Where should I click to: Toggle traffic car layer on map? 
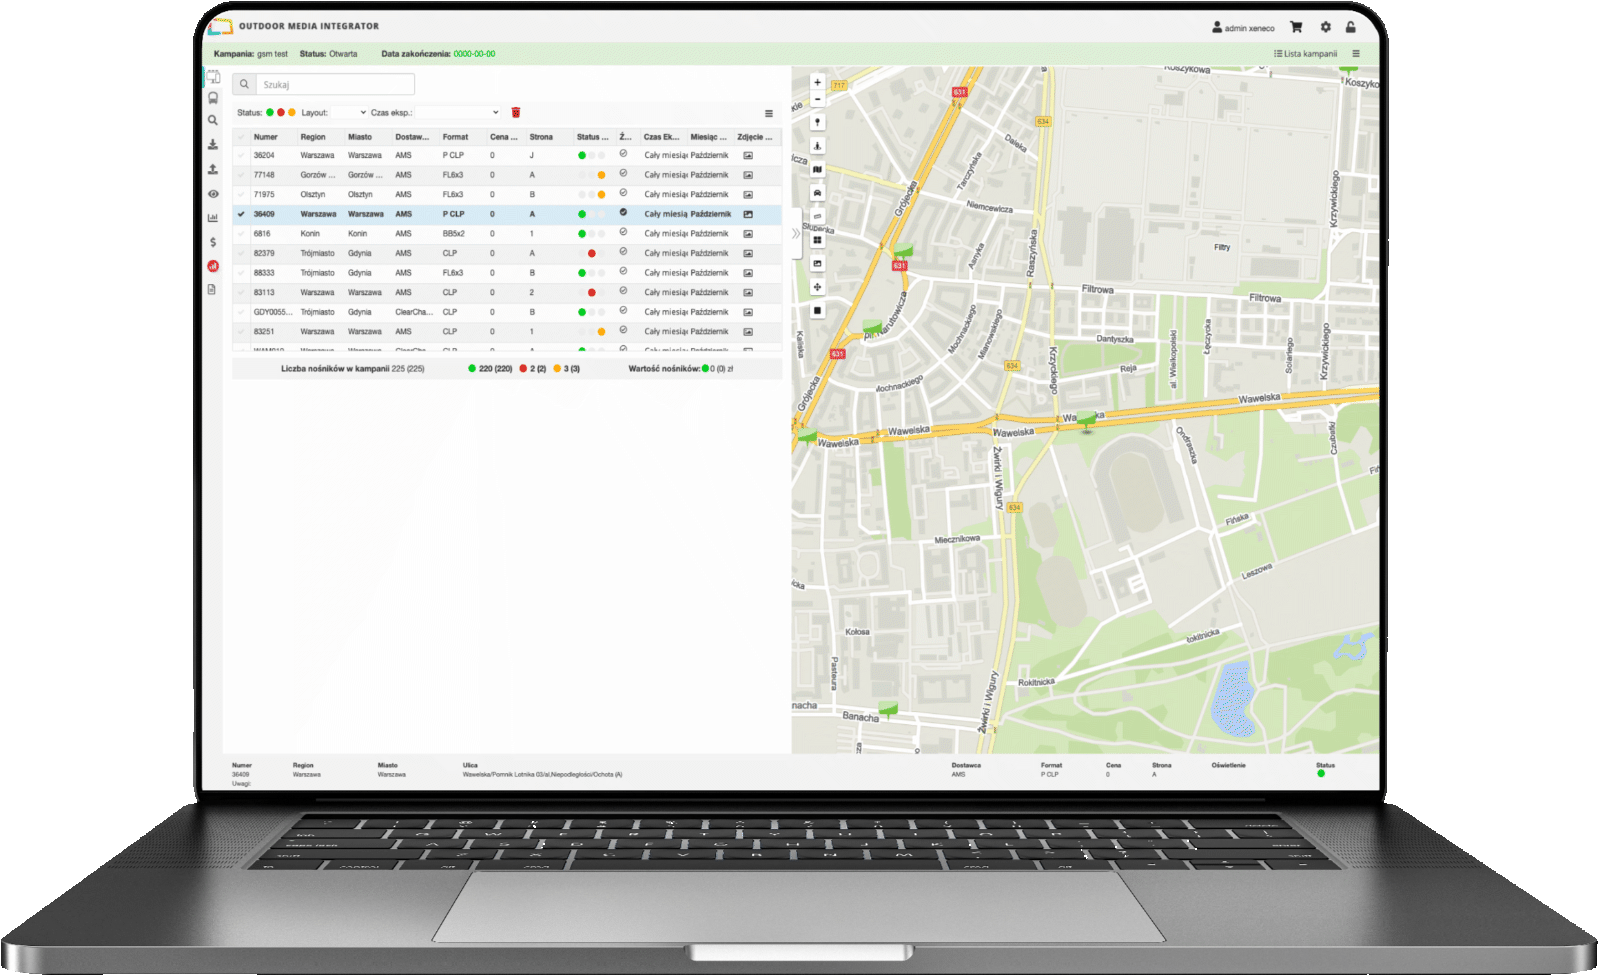(818, 193)
